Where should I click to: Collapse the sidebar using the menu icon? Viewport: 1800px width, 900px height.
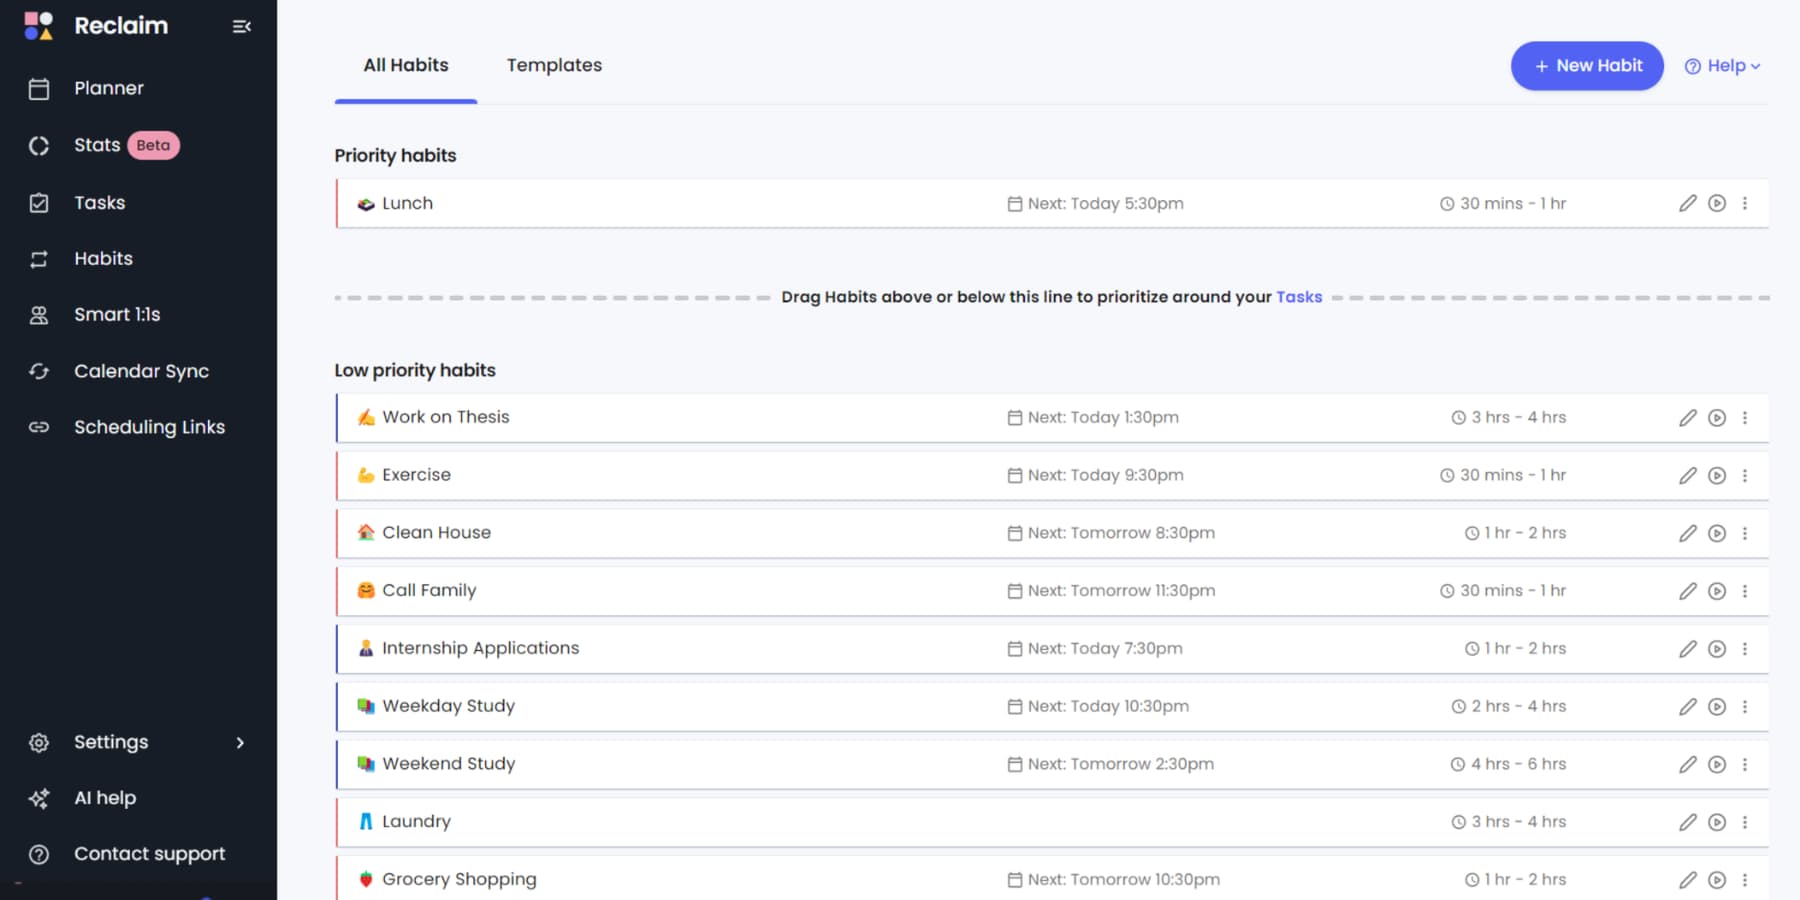click(x=241, y=27)
